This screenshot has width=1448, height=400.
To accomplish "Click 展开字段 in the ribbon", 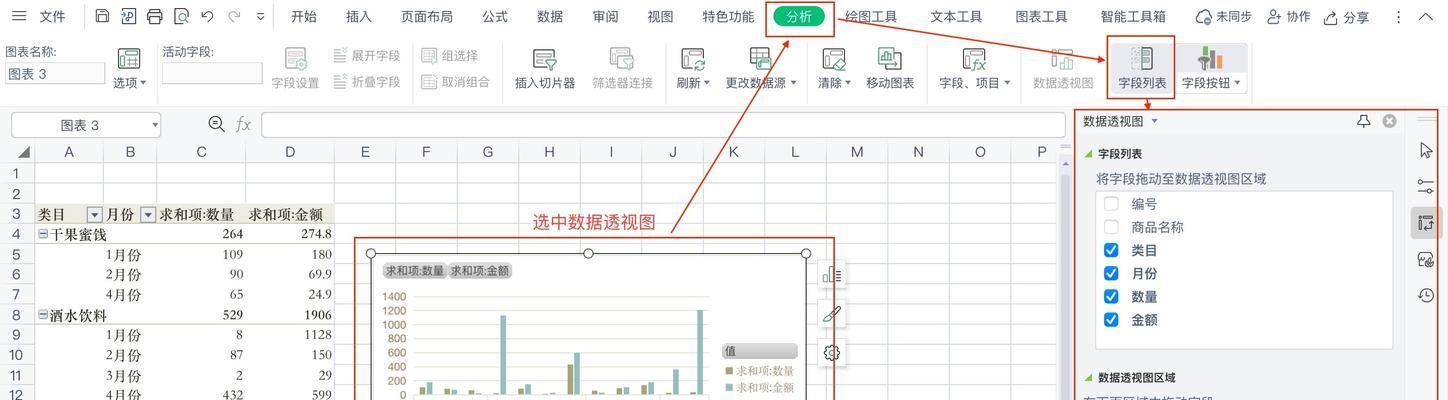I will tap(366, 56).
